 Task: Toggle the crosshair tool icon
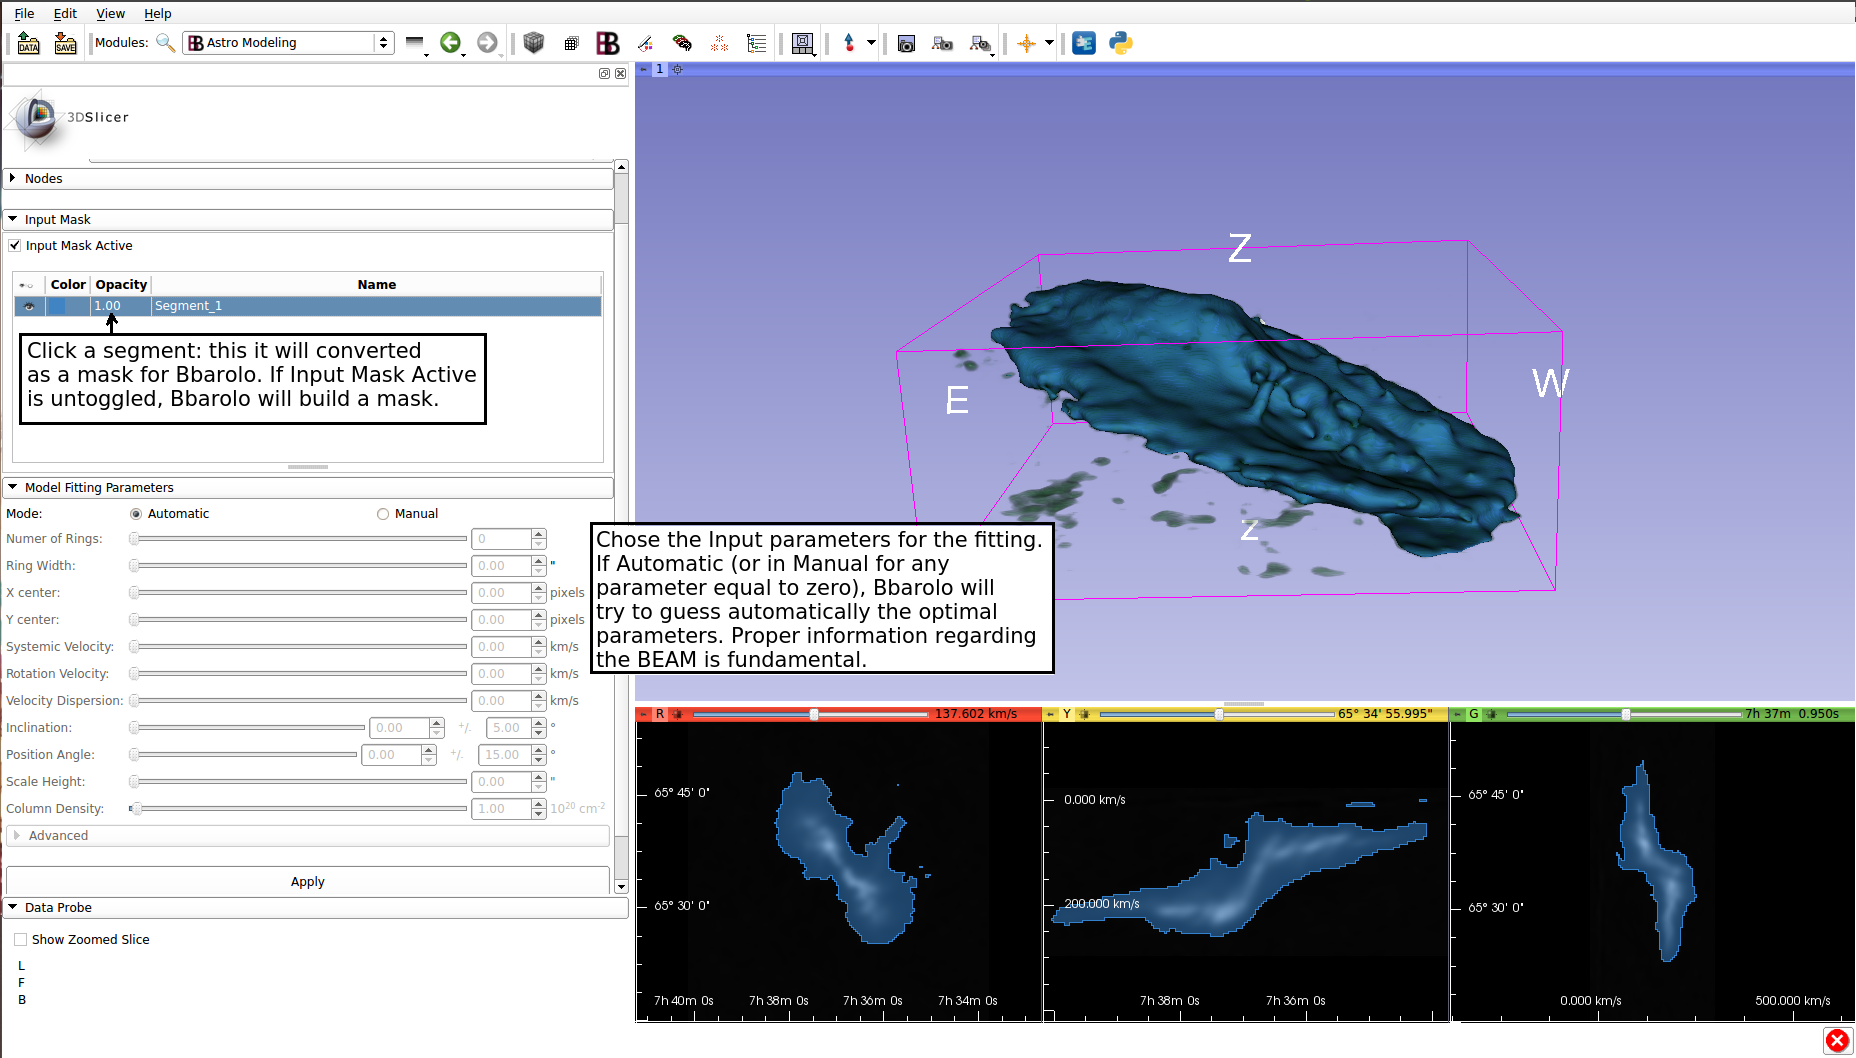[1026, 43]
